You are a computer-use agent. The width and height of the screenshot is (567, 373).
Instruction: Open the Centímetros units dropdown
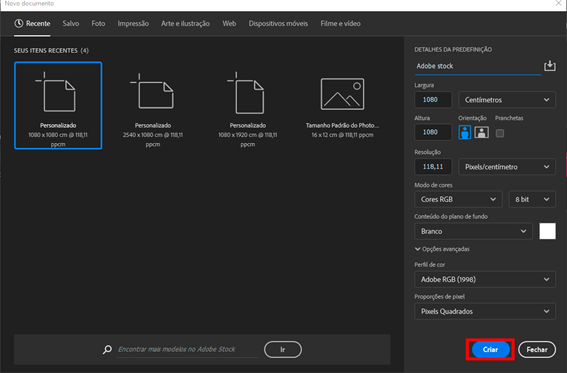coord(507,100)
